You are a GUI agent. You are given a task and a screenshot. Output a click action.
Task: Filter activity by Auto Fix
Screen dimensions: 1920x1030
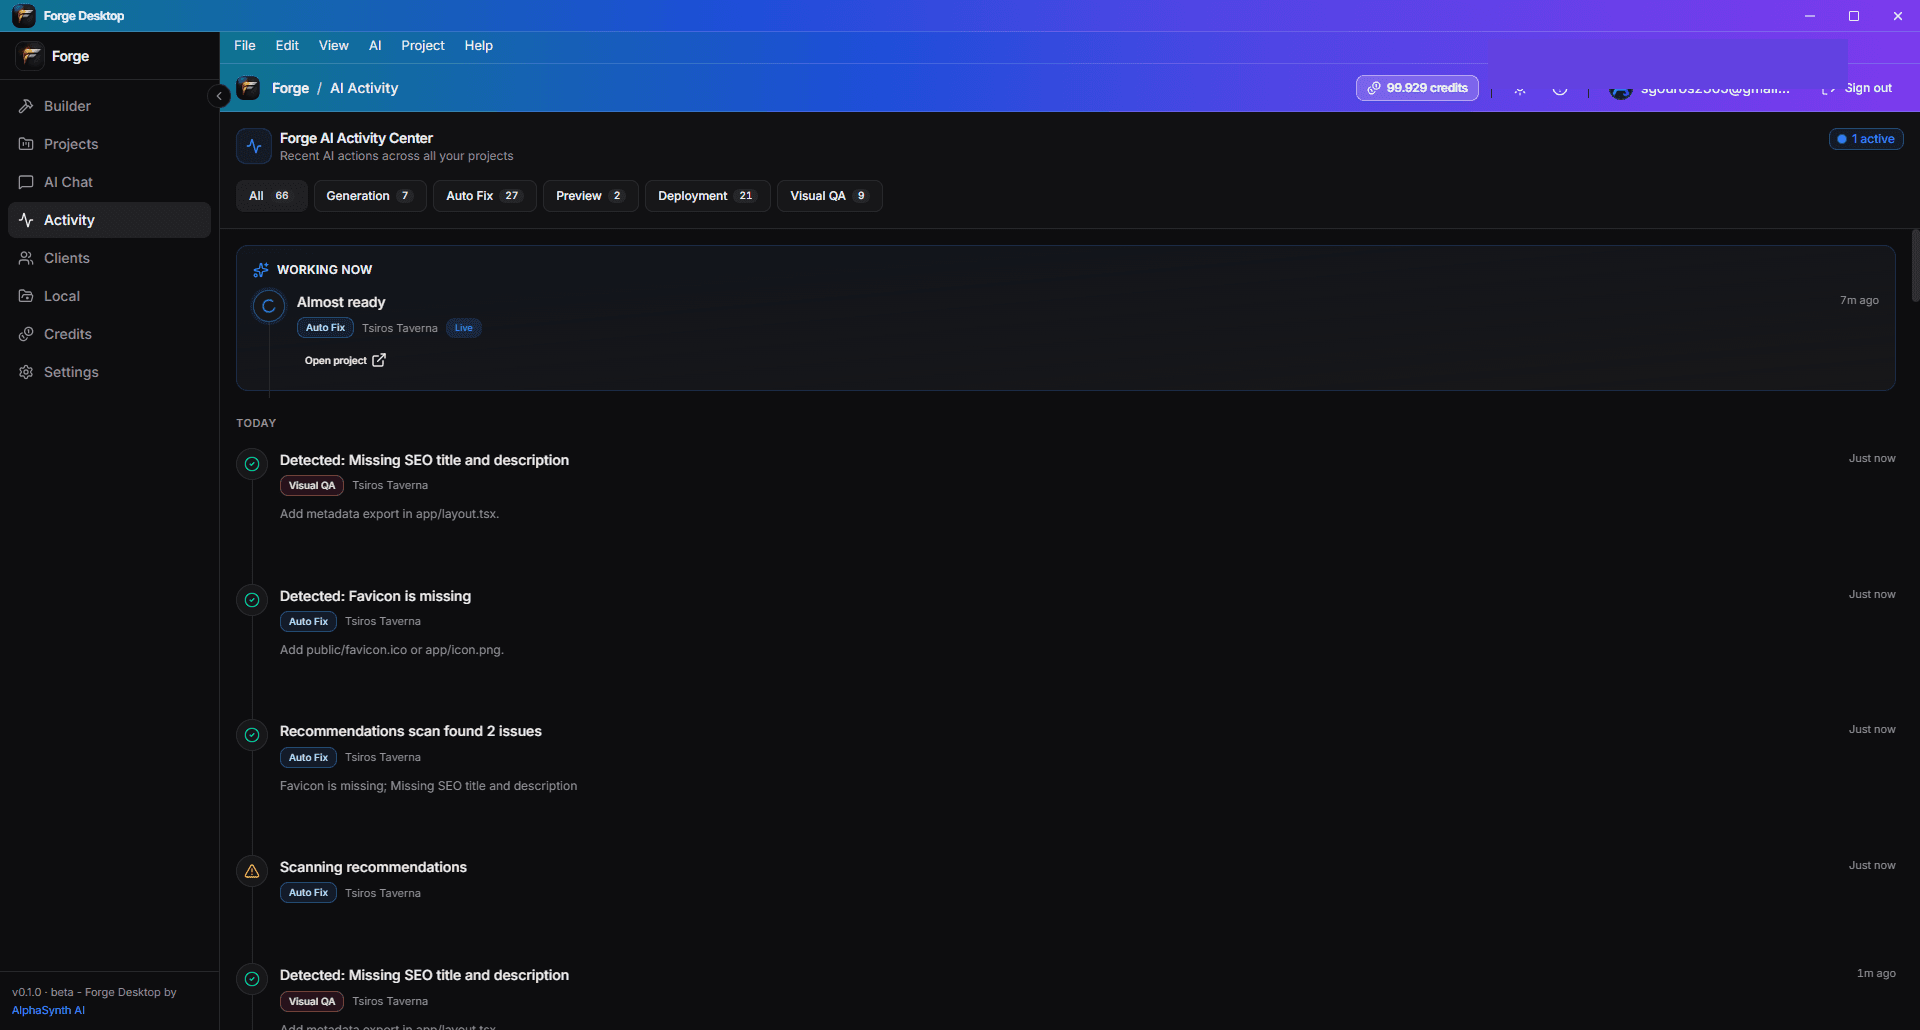pyautogui.click(x=484, y=196)
